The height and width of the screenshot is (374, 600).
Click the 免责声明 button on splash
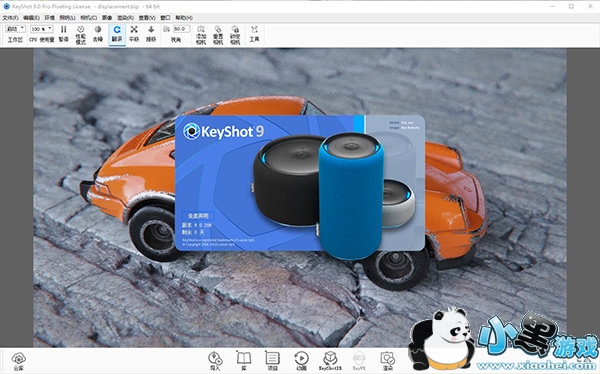click(198, 216)
